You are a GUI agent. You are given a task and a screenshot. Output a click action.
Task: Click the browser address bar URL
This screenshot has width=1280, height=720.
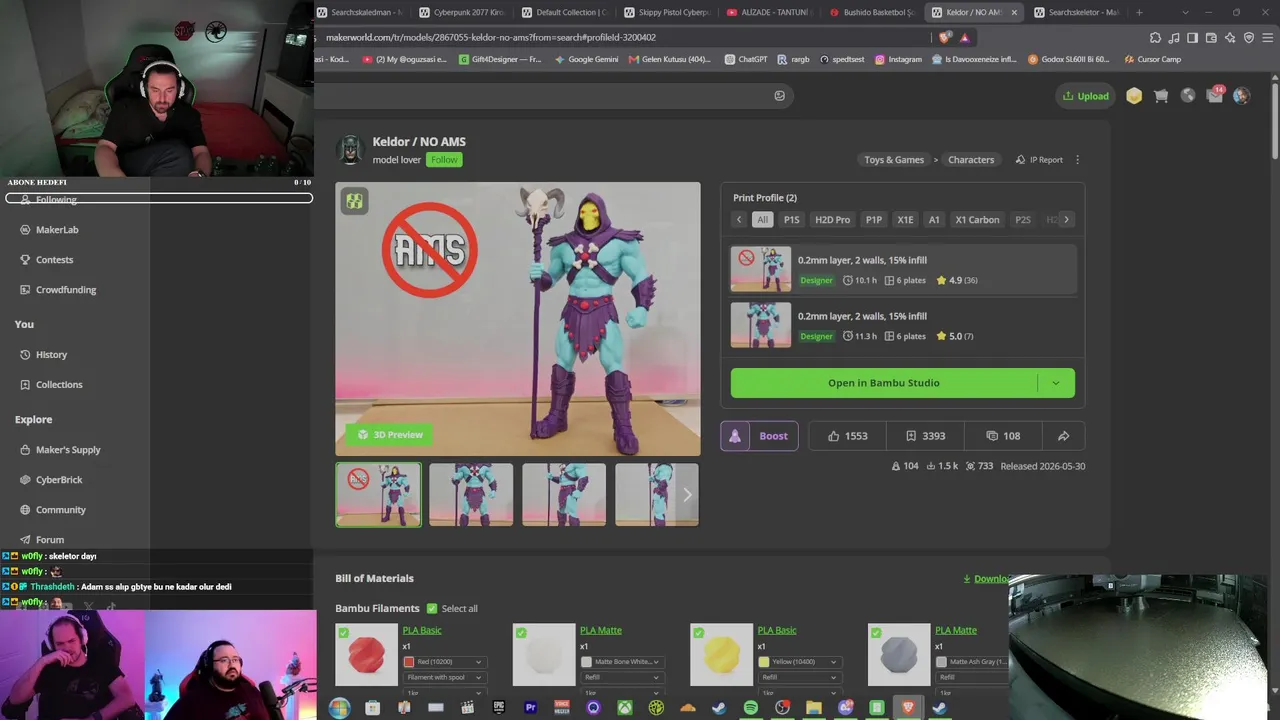point(491,38)
